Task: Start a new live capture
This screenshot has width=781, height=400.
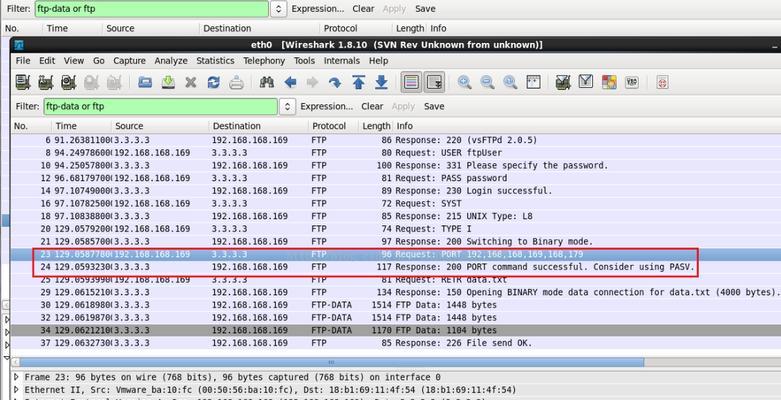Action: (69, 82)
